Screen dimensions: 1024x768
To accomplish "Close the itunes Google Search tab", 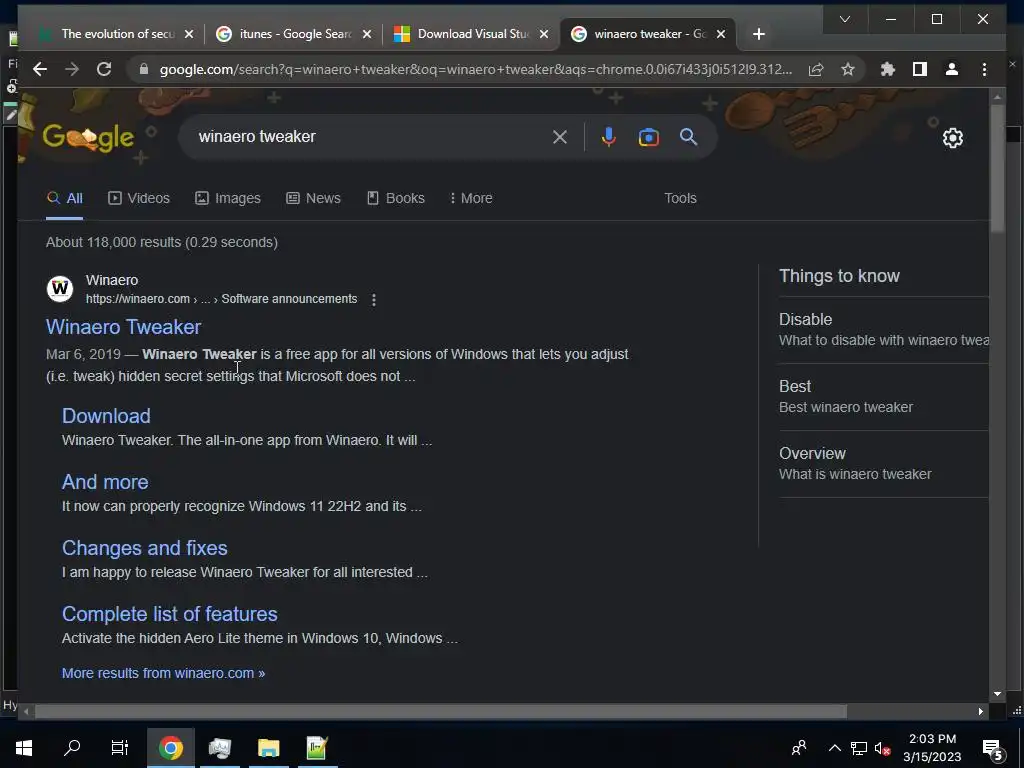I will pyautogui.click(x=367, y=34).
